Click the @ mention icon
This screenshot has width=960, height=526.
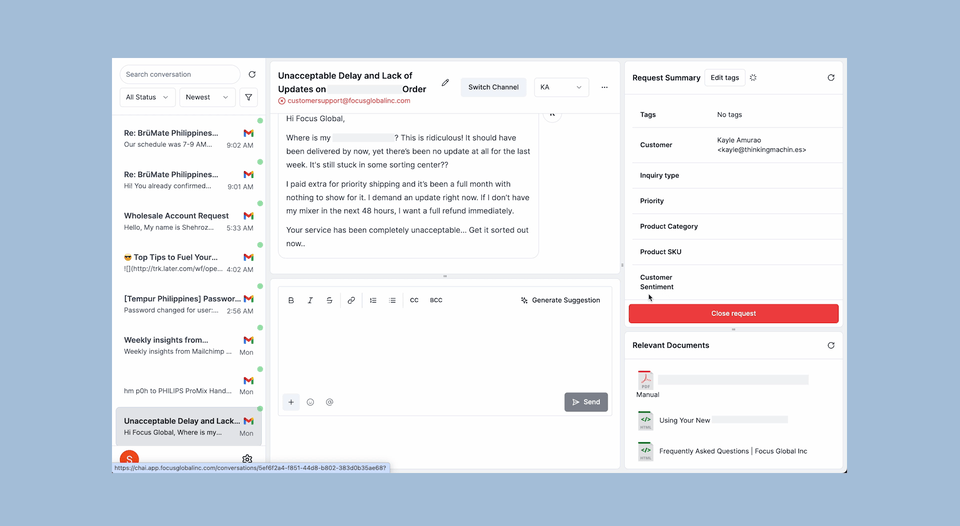329,402
